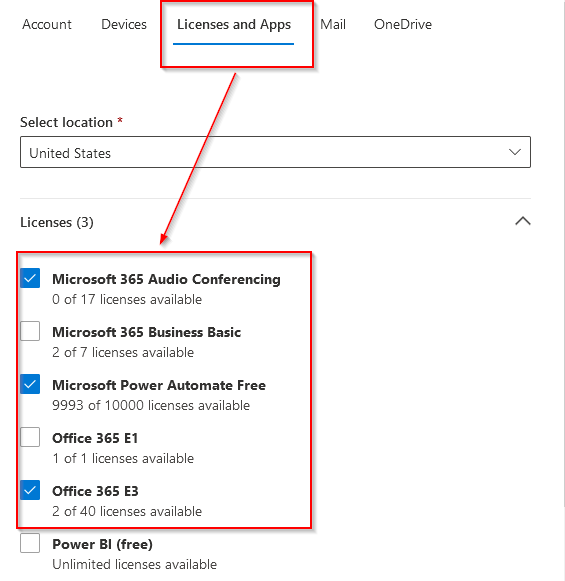Click the Licenses (3) section heading
Image resolution: width=565 pixels, height=581 pixels.
tap(57, 222)
